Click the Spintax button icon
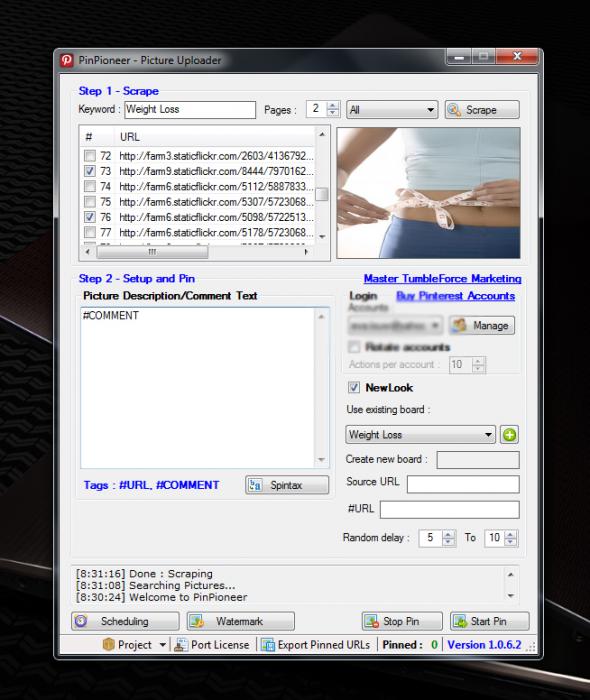The image size is (590, 700). point(255,485)
